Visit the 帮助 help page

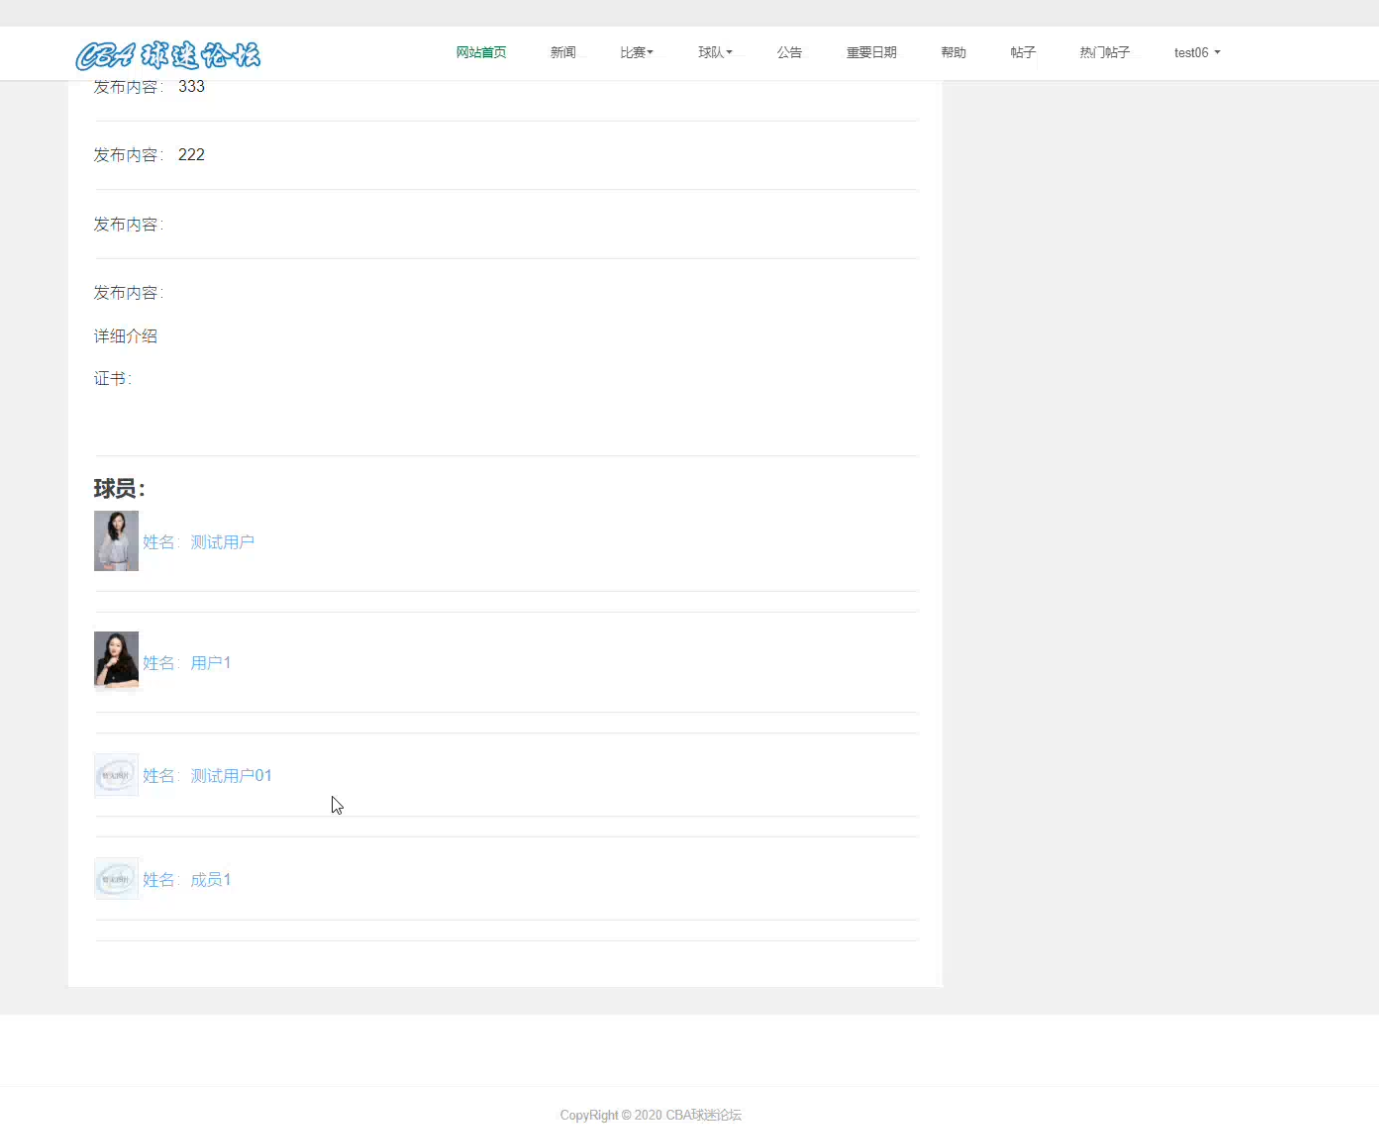953,52
